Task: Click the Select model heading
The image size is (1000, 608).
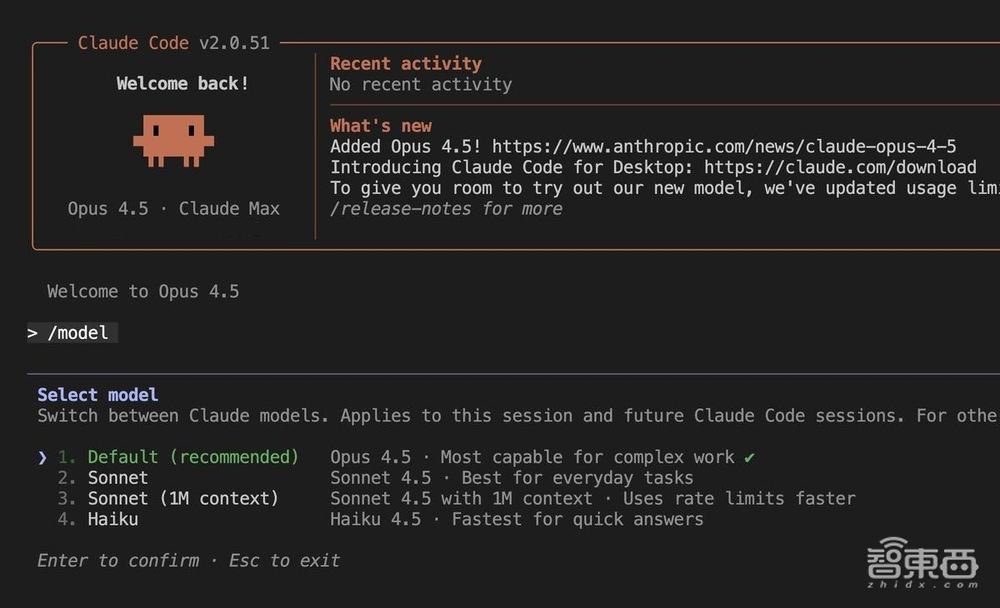Action: click(98, 395)
